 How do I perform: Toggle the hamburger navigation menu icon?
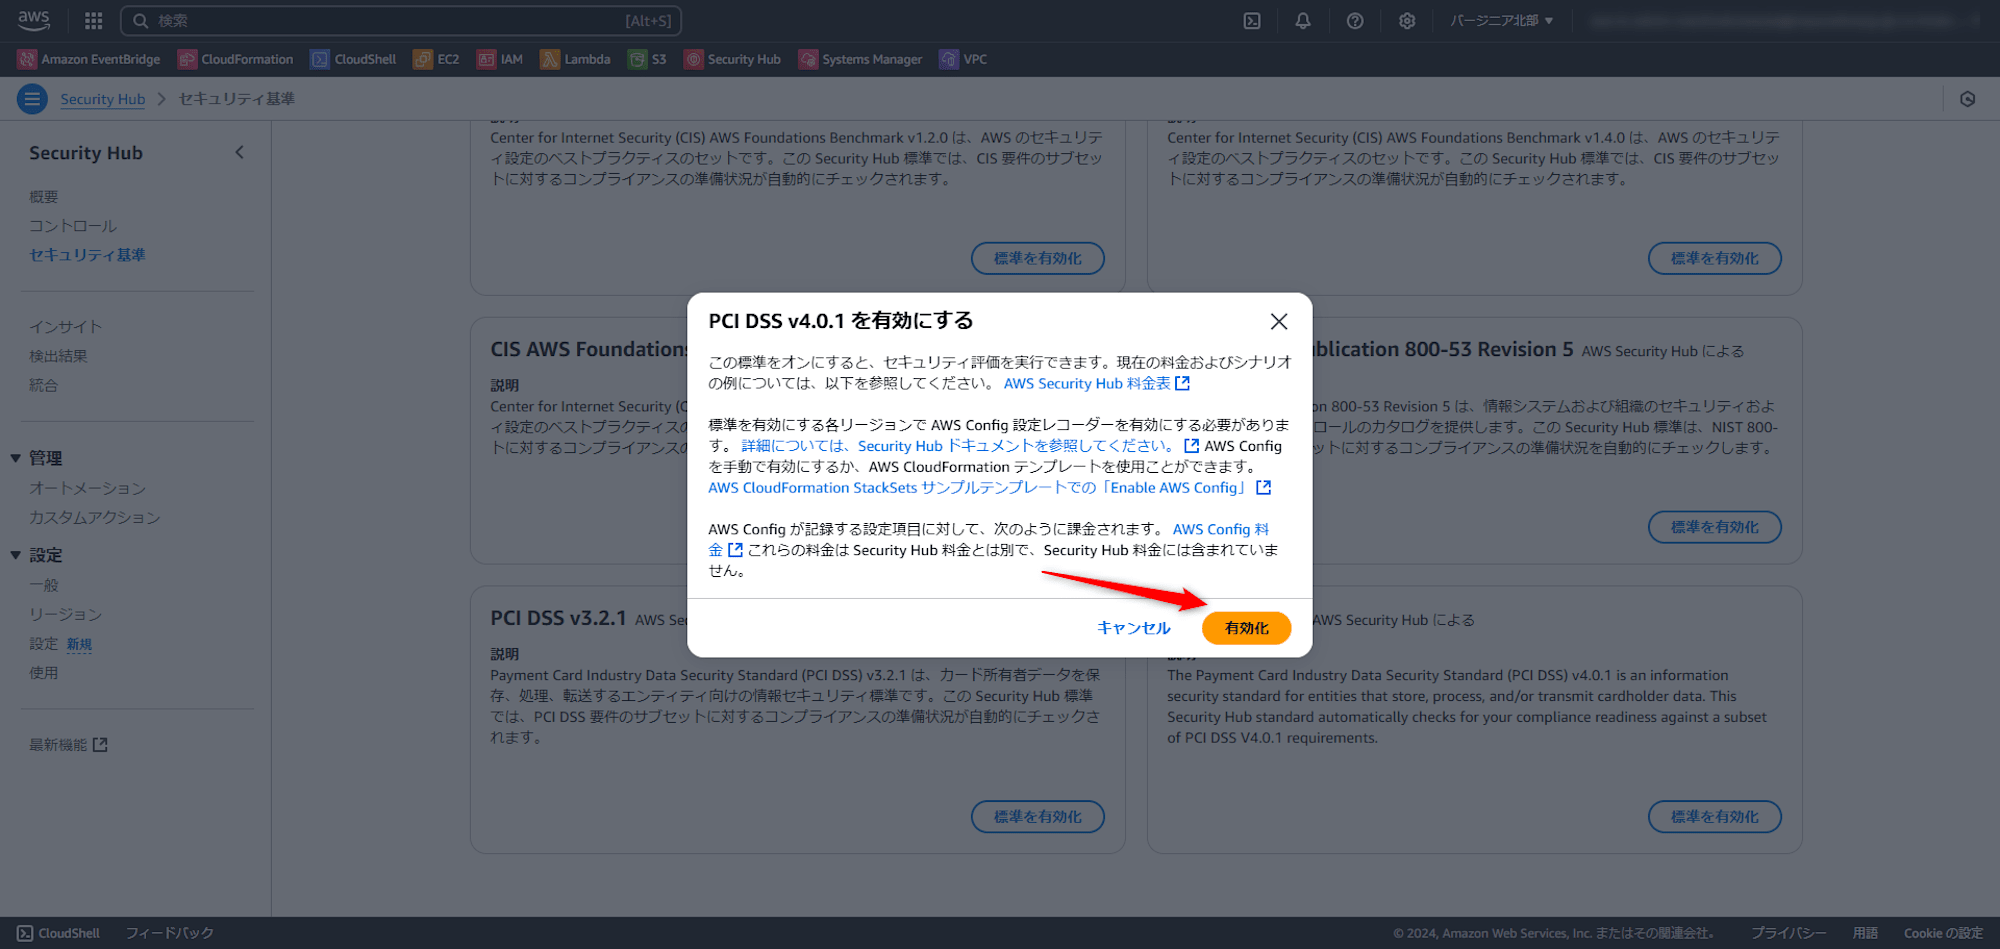click(32, 99)
